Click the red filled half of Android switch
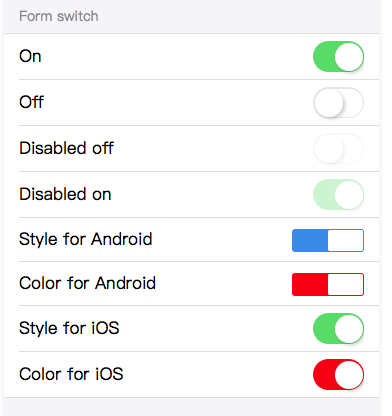 [x=310, y=284]
